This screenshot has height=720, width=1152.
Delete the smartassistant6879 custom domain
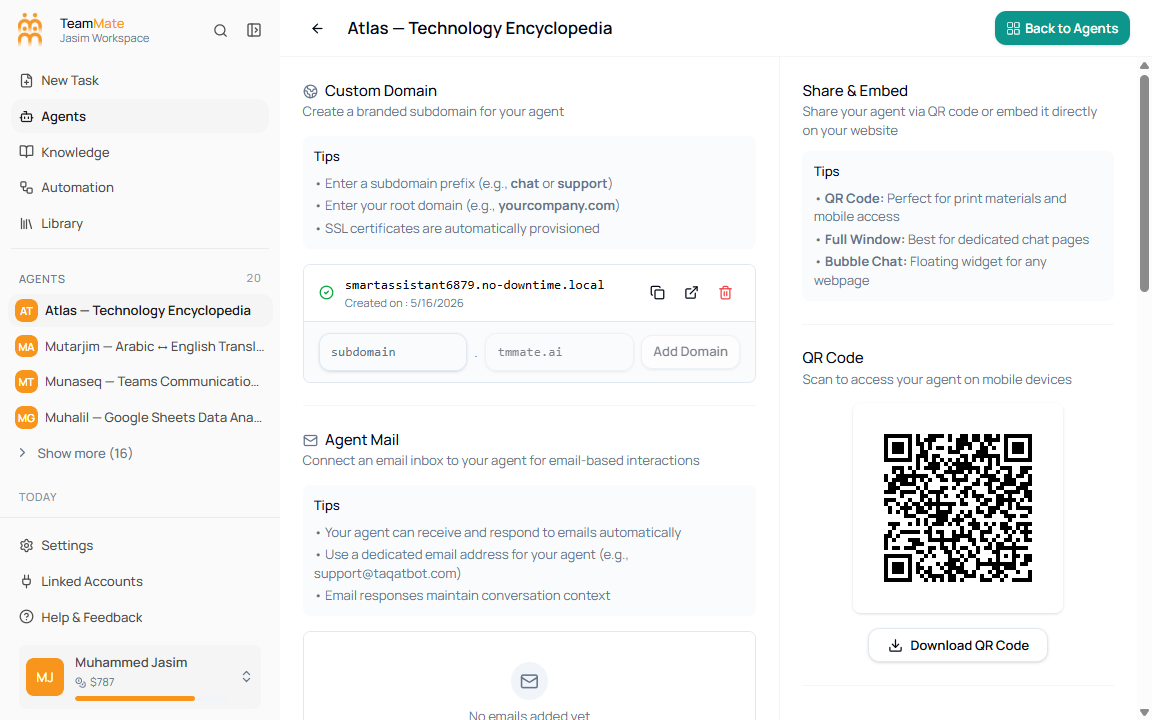pos(725,292)
